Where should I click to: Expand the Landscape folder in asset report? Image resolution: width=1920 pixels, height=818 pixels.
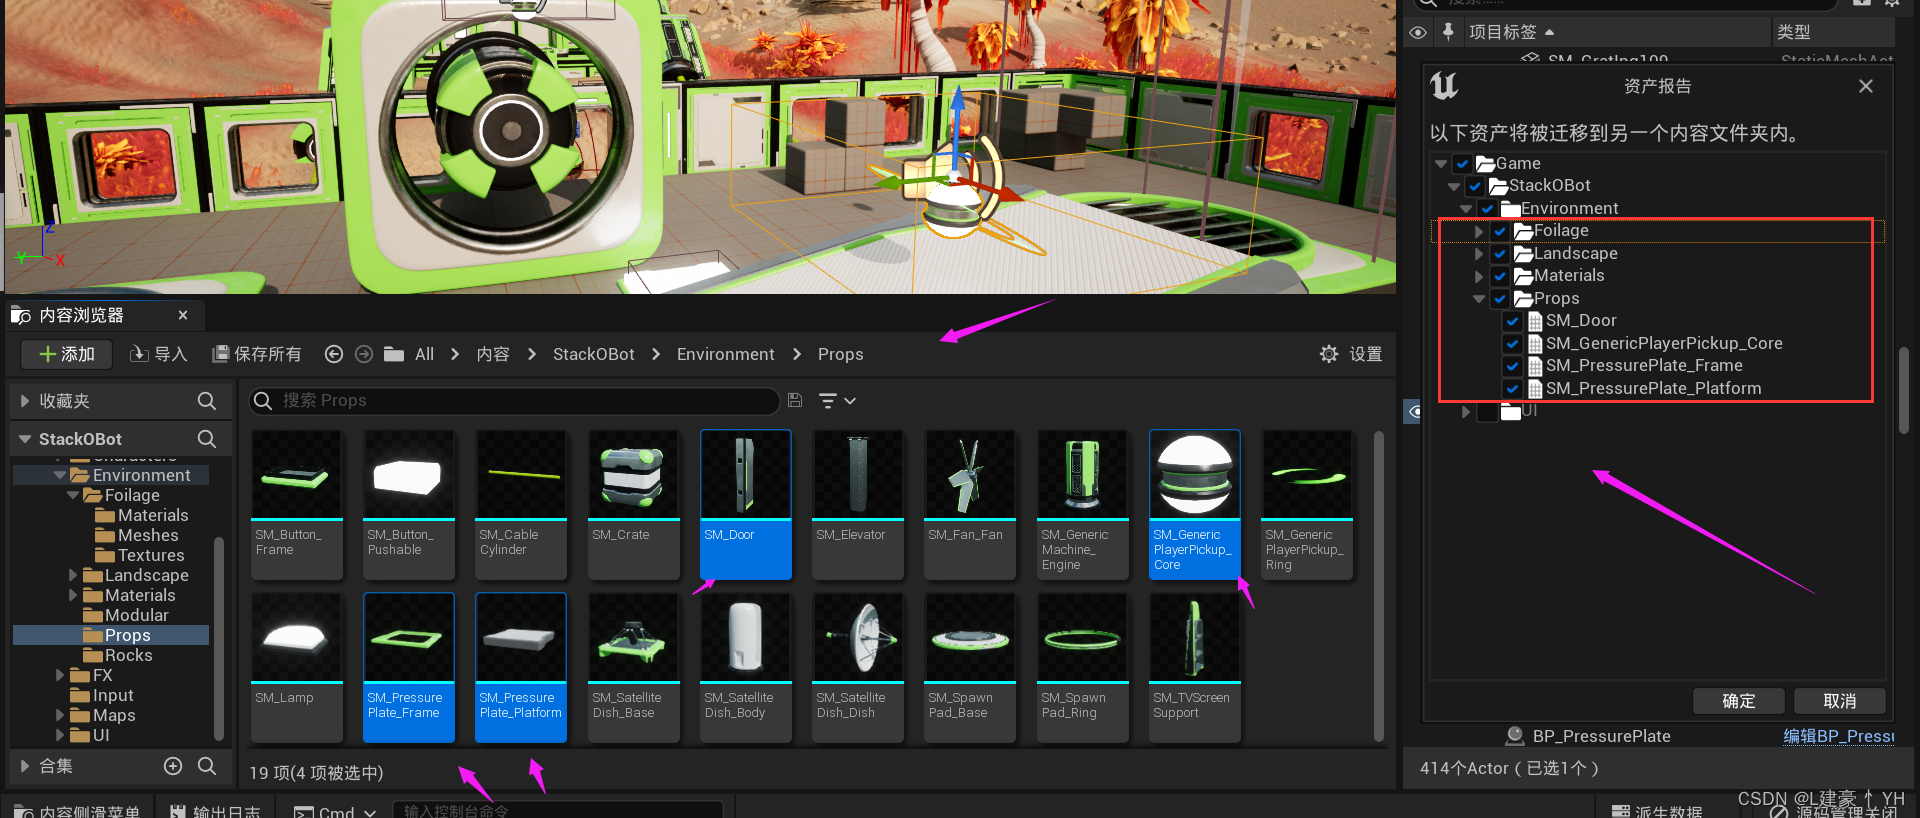[1479, 254]
